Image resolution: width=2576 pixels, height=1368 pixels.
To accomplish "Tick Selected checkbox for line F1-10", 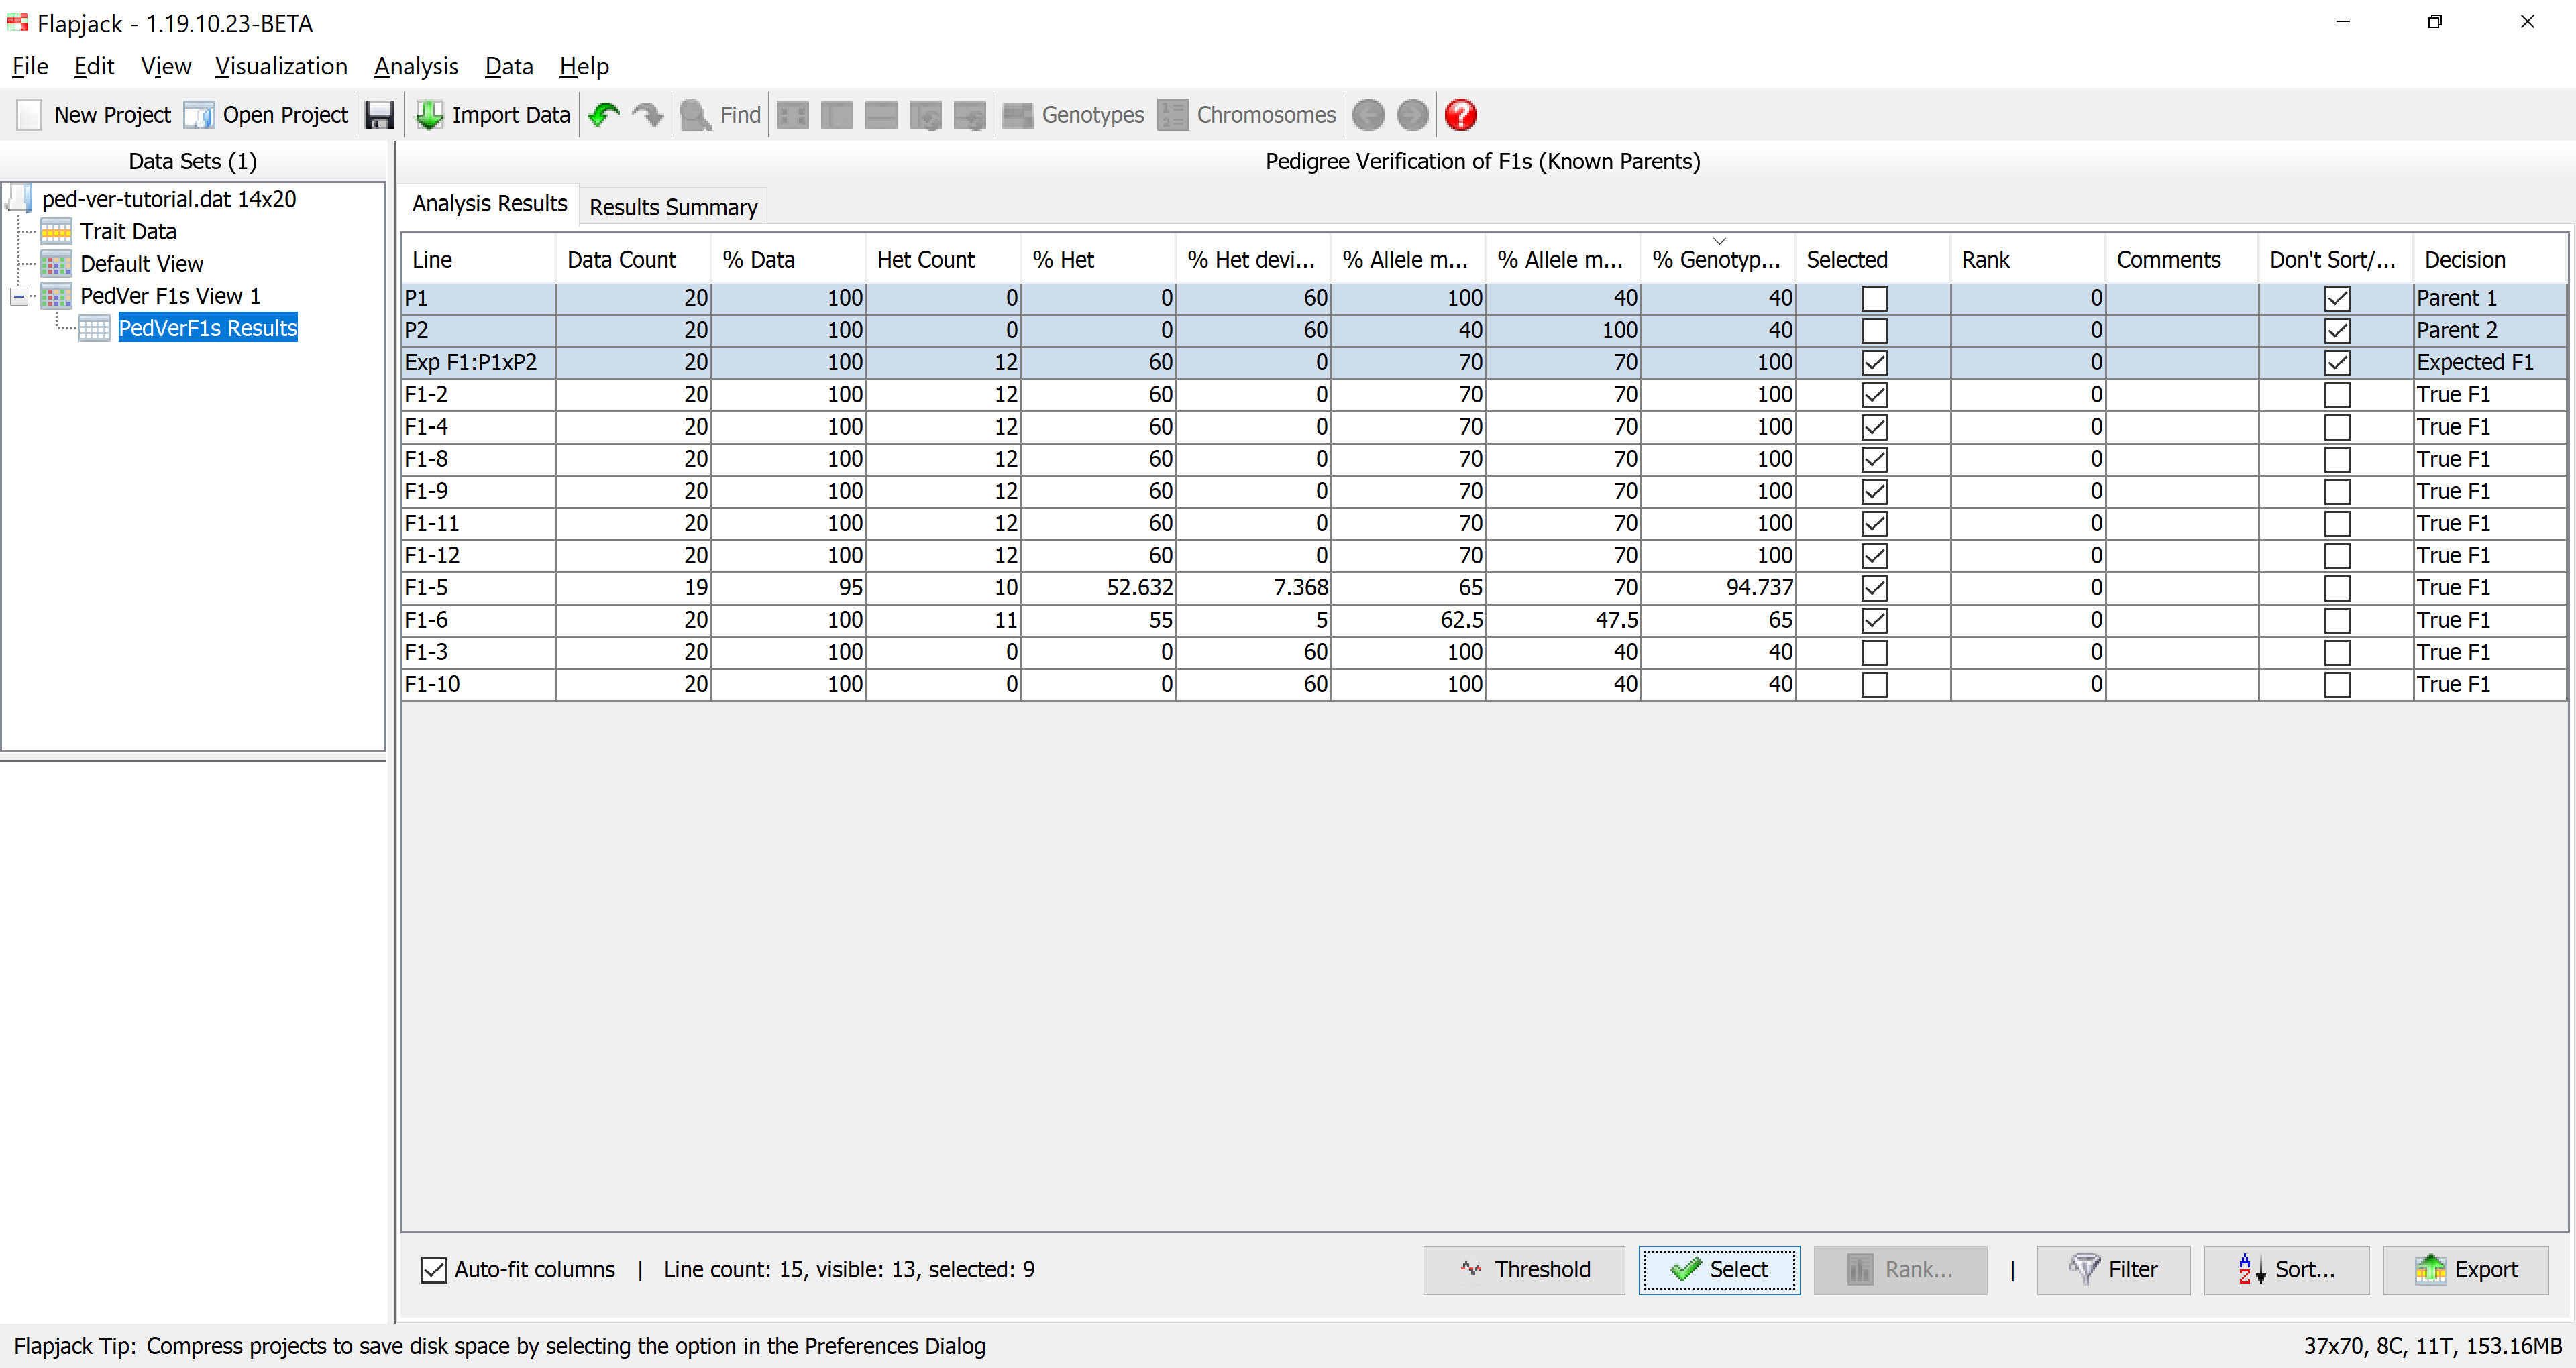I will point(1874,684).
